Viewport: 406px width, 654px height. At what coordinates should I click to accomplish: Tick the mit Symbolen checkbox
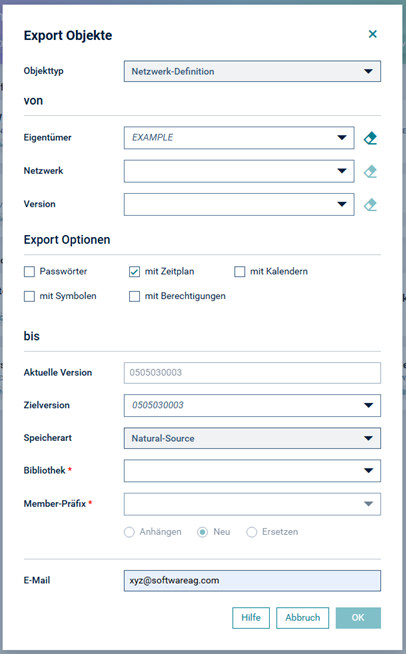(29, 297)
